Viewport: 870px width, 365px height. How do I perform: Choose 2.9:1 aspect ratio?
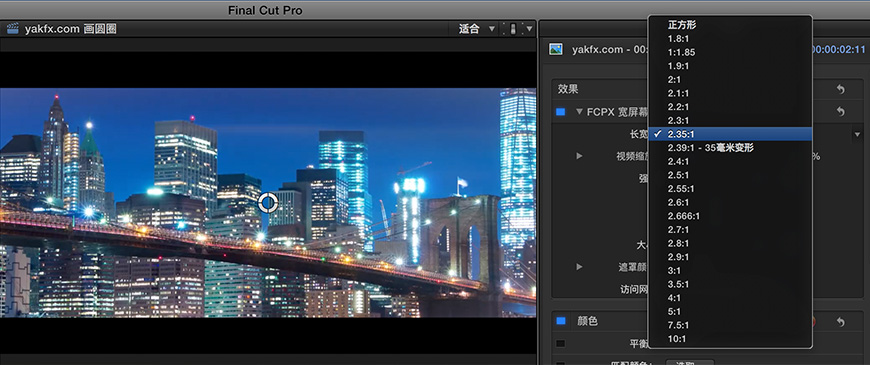click(730, 257)
